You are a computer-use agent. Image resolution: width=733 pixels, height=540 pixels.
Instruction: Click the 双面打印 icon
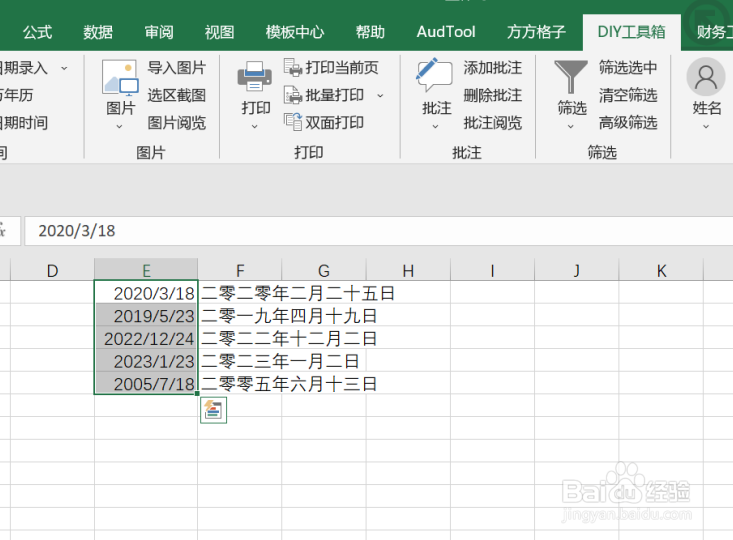coord(293,122)
